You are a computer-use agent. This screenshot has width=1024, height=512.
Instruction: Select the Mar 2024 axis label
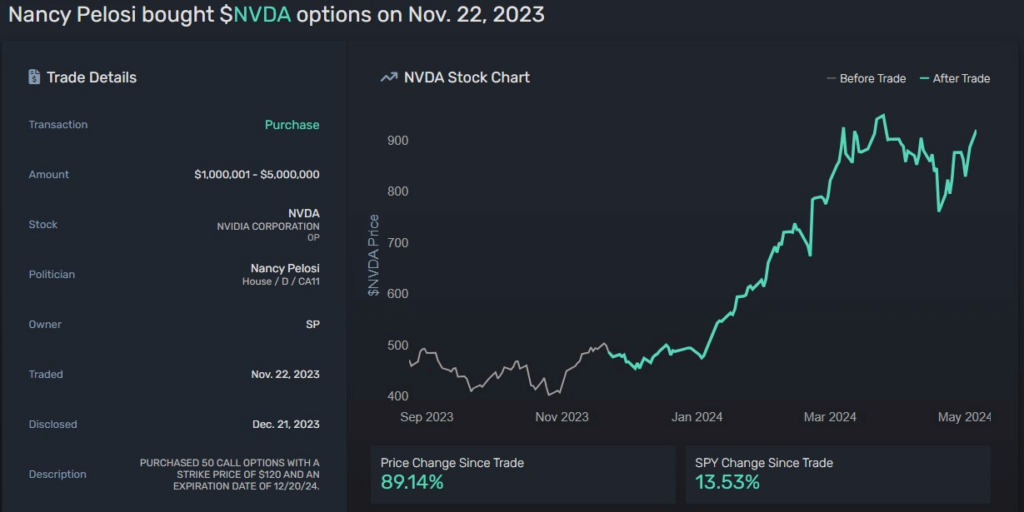point(829,417)
